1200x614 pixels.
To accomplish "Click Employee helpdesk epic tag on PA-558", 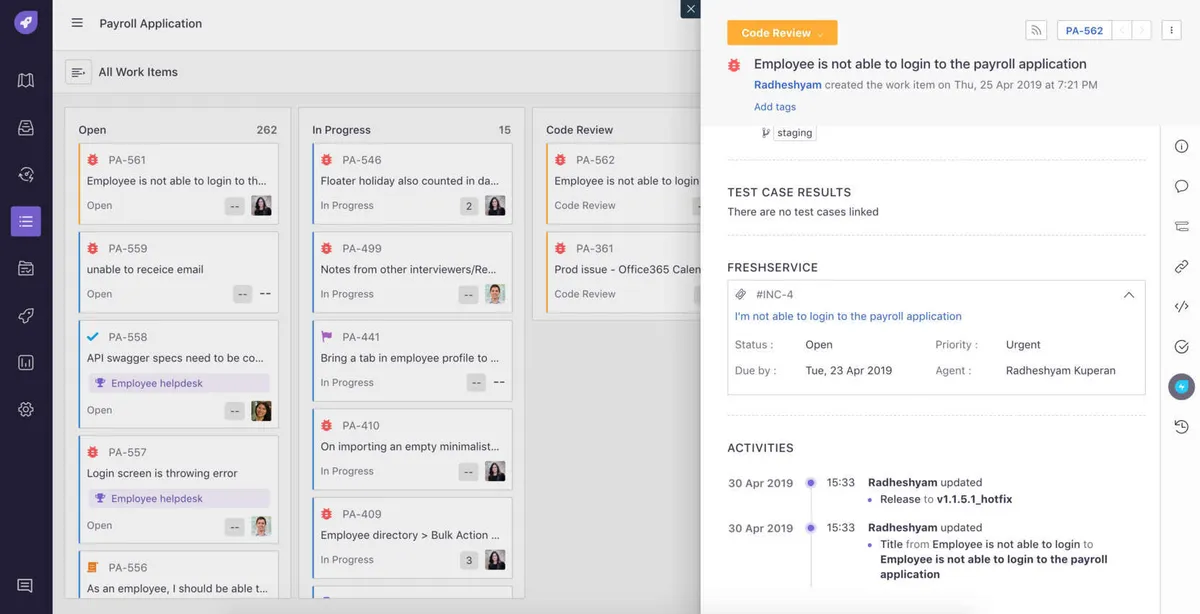I will (178, 383).
